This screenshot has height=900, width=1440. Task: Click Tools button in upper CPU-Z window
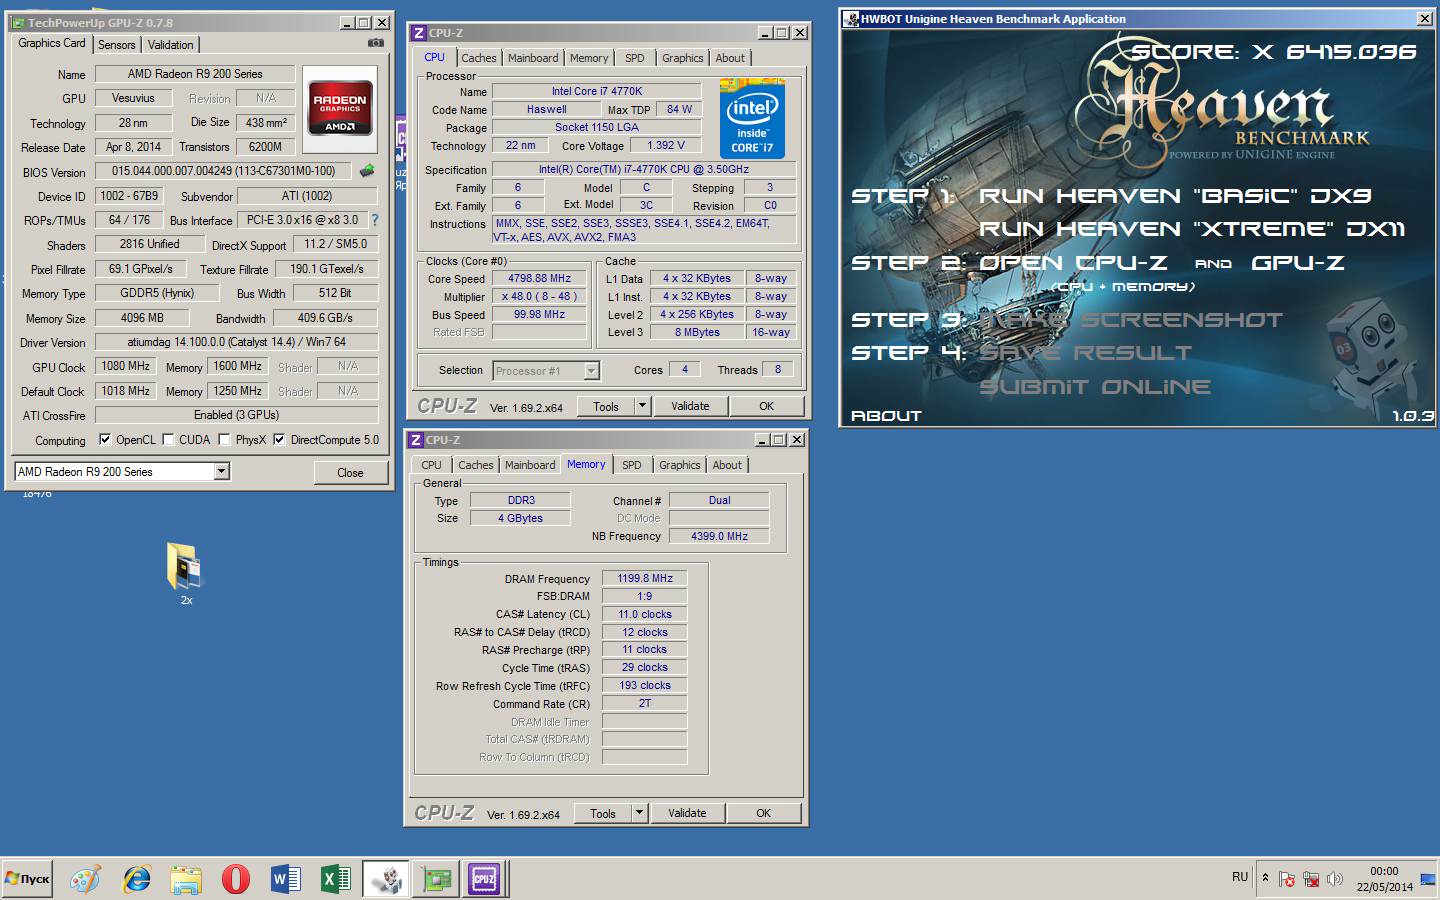coord(606,406)
